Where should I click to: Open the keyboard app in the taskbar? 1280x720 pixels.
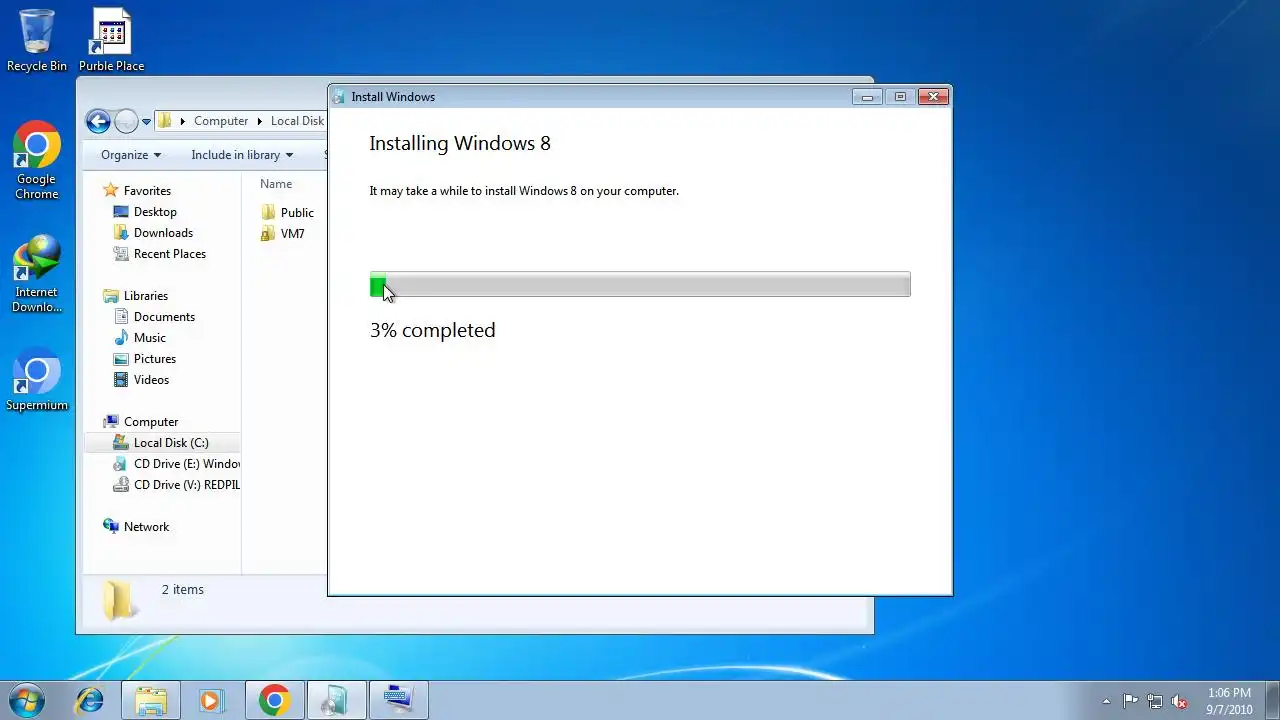click(398, 700)
